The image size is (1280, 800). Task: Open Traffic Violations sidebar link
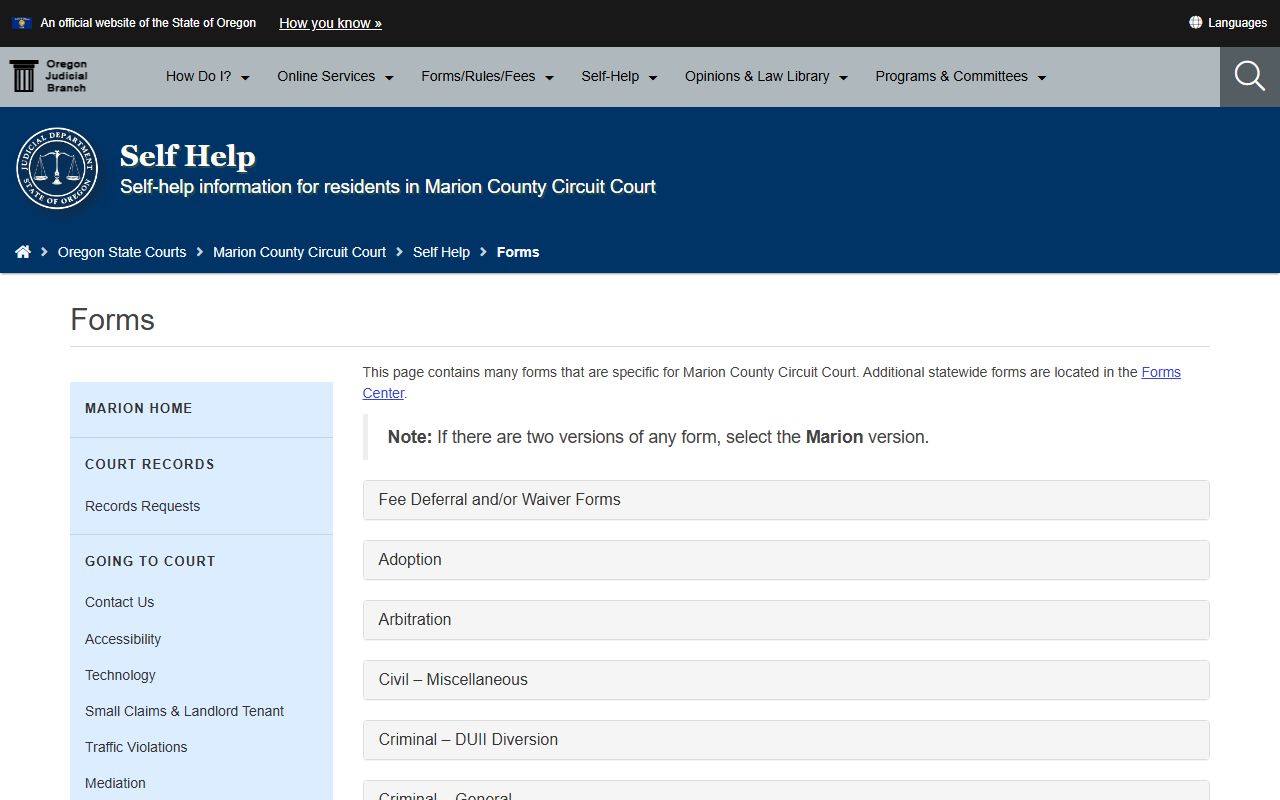point(136,747)
